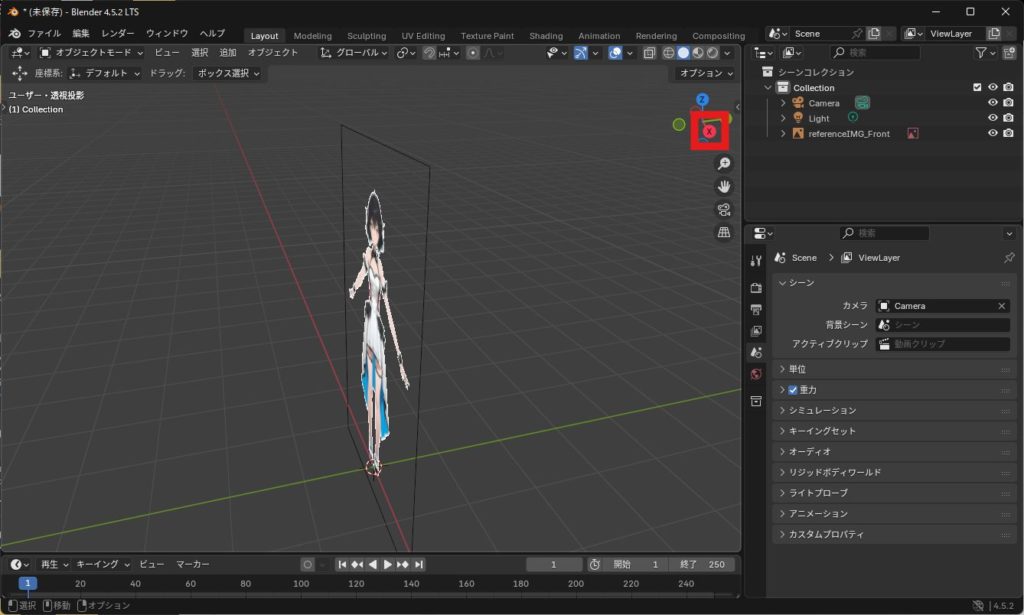Expand the referenceIMG_Front tree item

(783, 133)
